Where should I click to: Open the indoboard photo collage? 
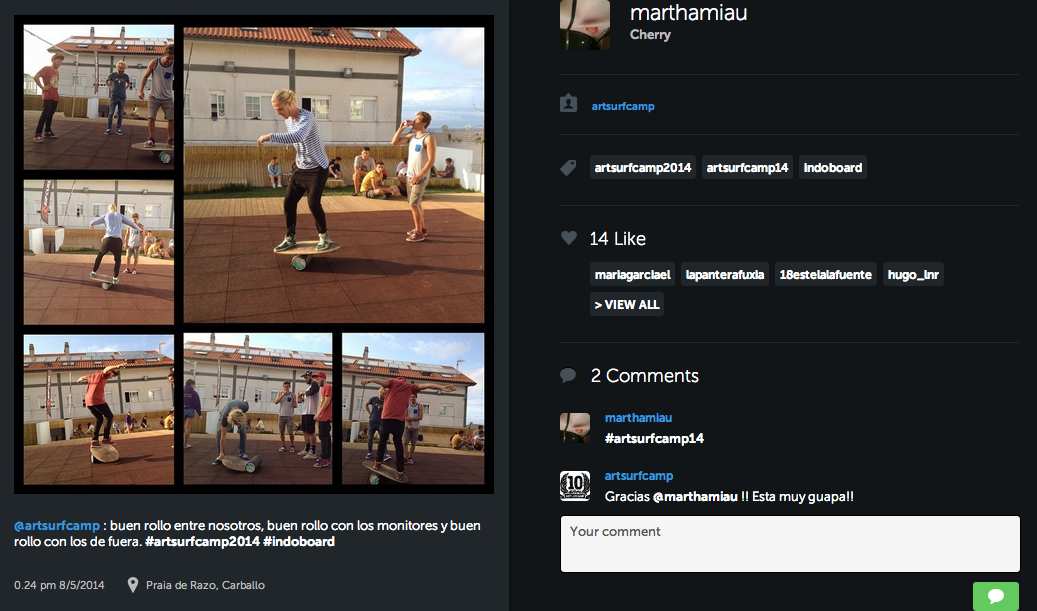click(254, 255)
